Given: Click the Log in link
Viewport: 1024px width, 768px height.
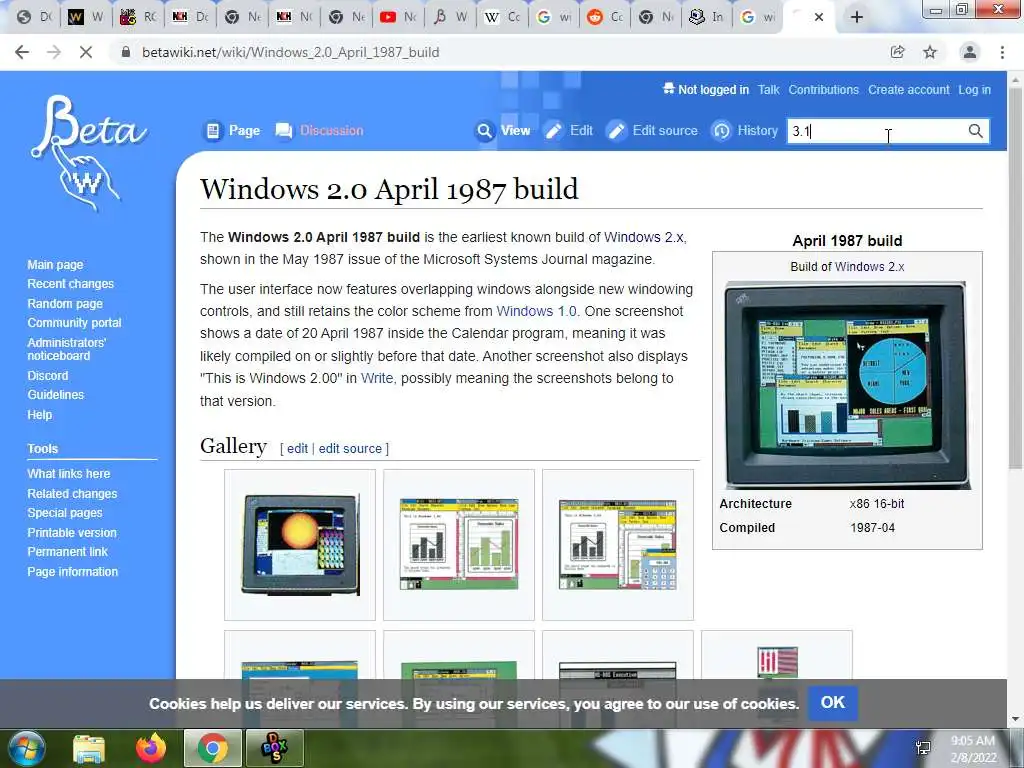Looking at the screenshot, I should pyautogui.click(x=974, y=90).
